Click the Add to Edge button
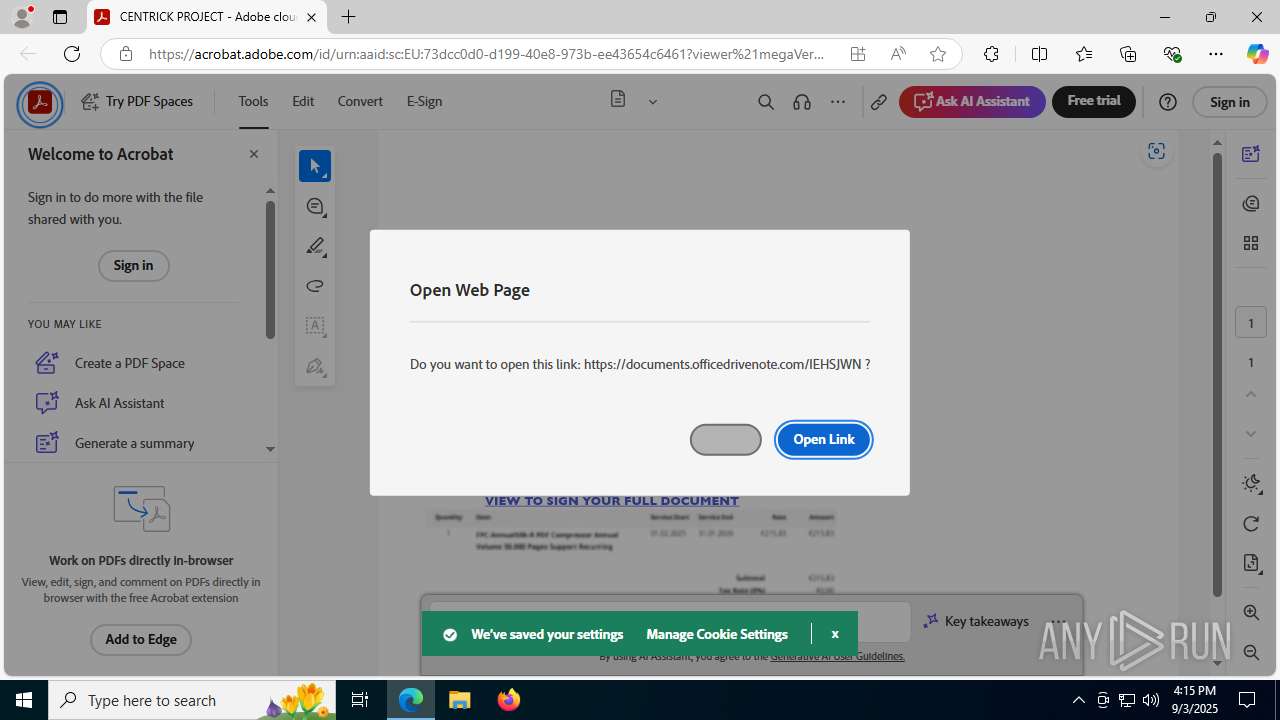 (x=141, y=639)
